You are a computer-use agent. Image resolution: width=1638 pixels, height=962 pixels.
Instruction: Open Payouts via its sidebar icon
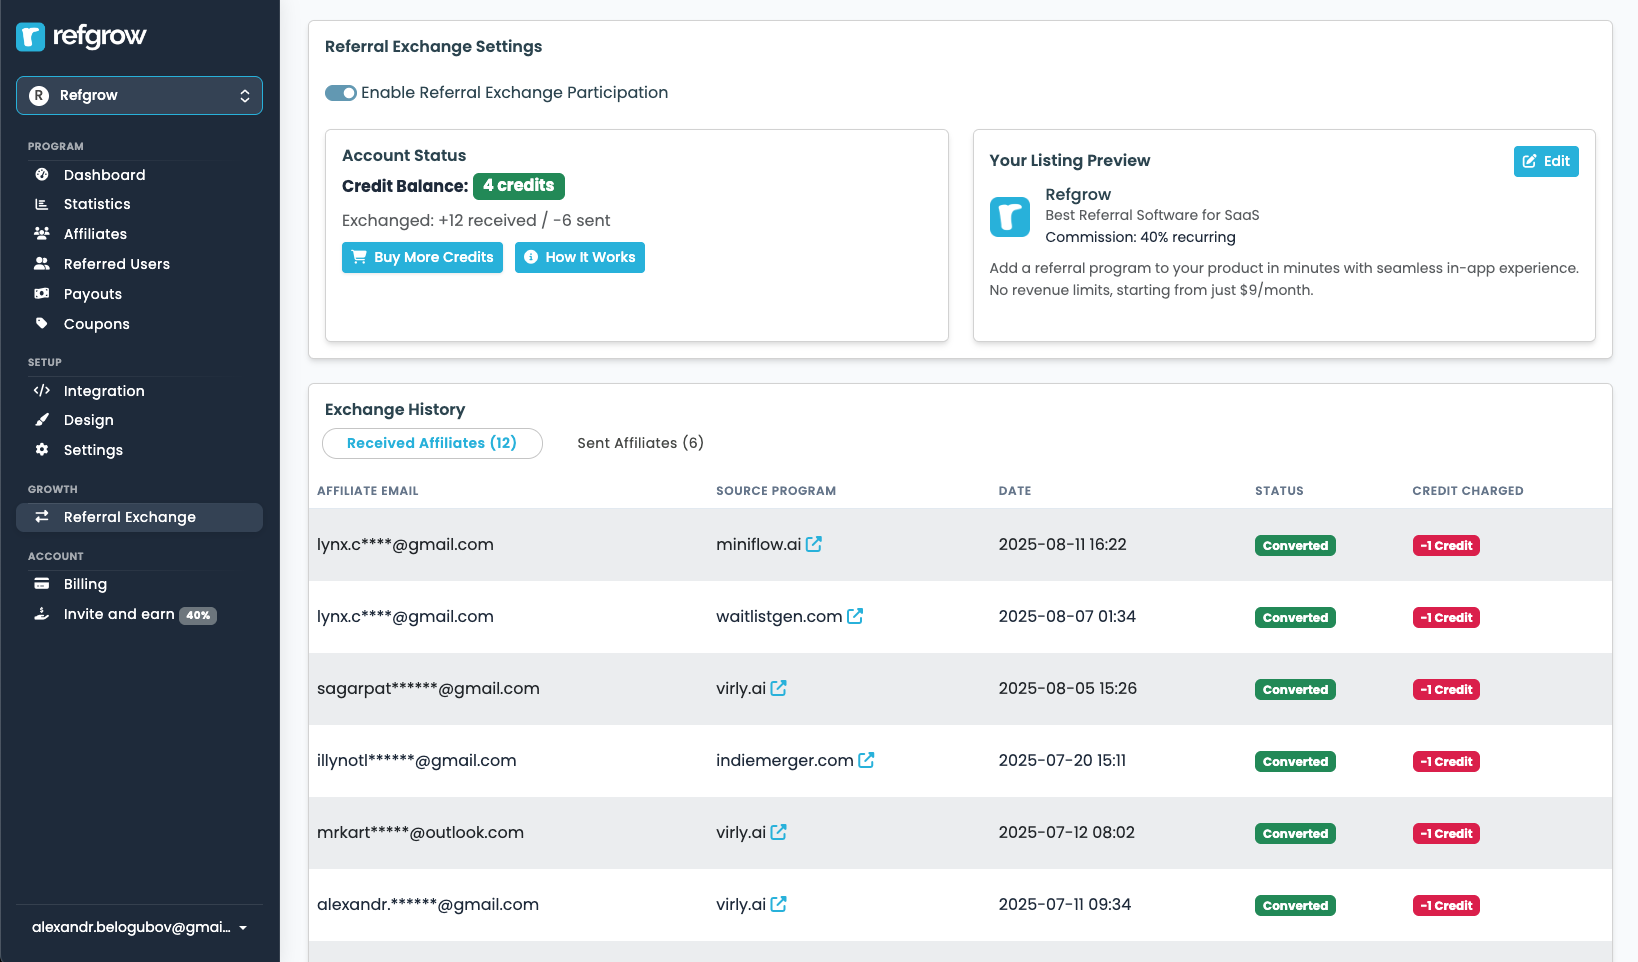point(42,294)
